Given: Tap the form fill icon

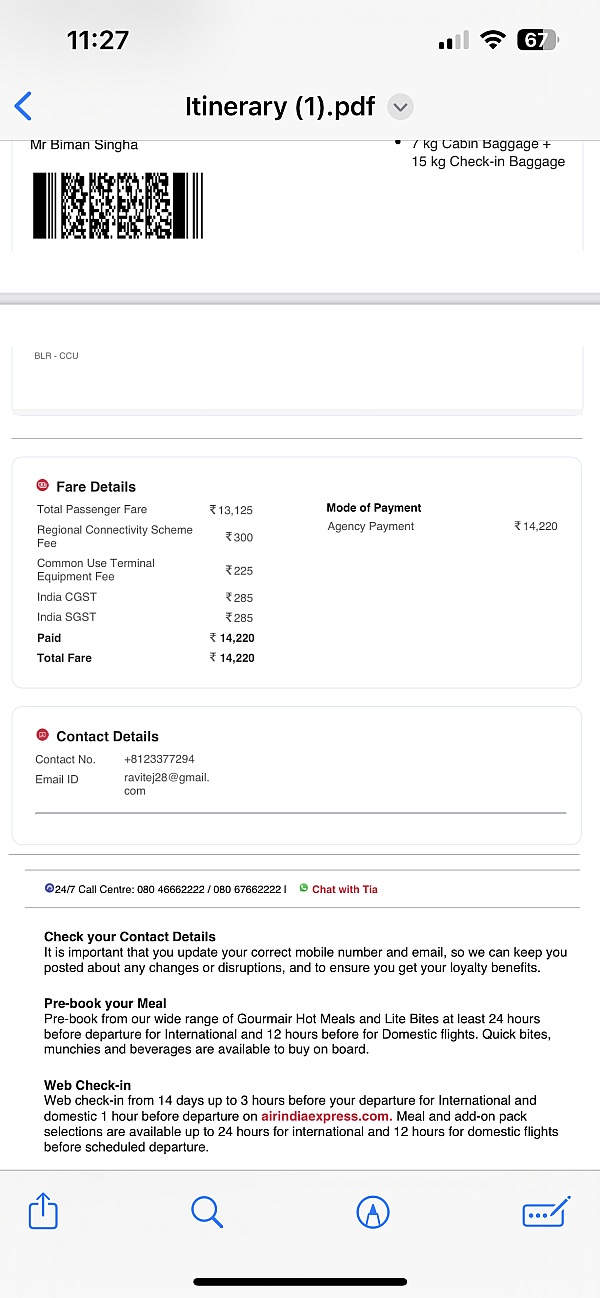Looking at the screenshot, I should pyautogui.click(x=546, y=1212).
